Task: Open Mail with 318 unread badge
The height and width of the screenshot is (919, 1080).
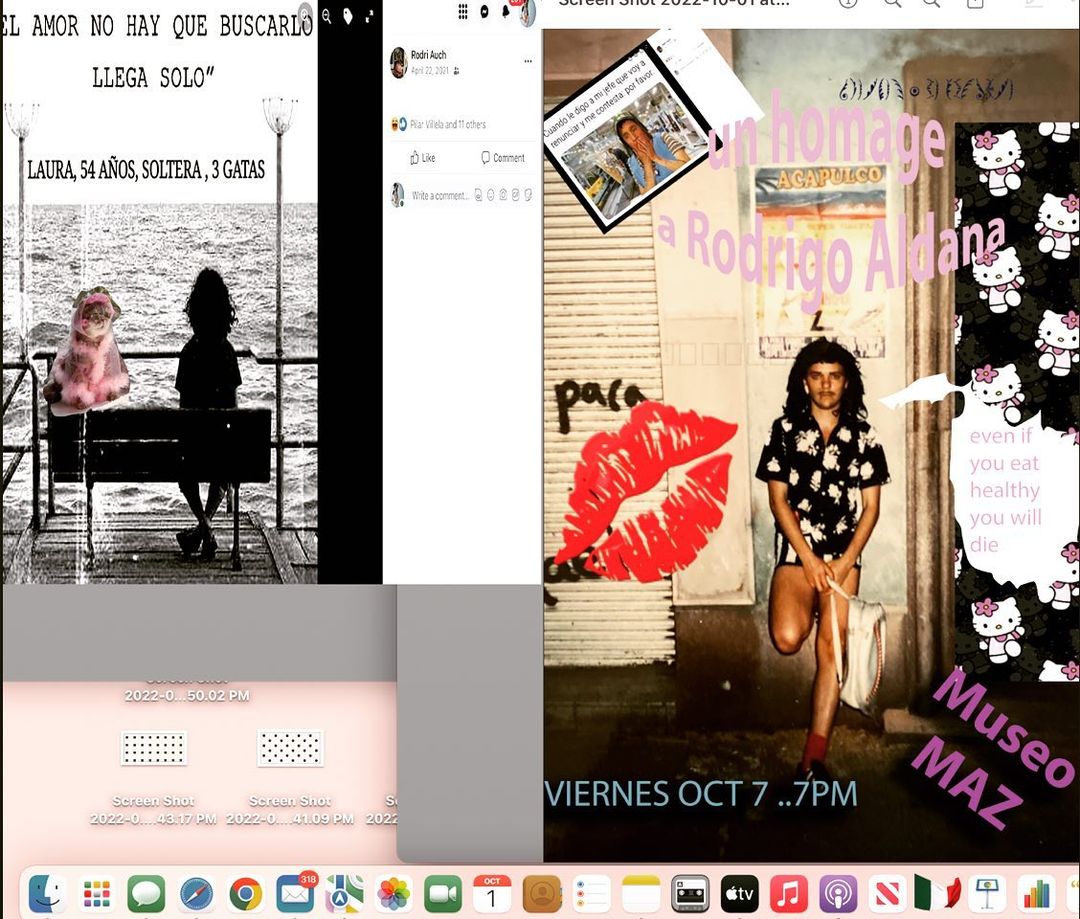Action: 295,893
